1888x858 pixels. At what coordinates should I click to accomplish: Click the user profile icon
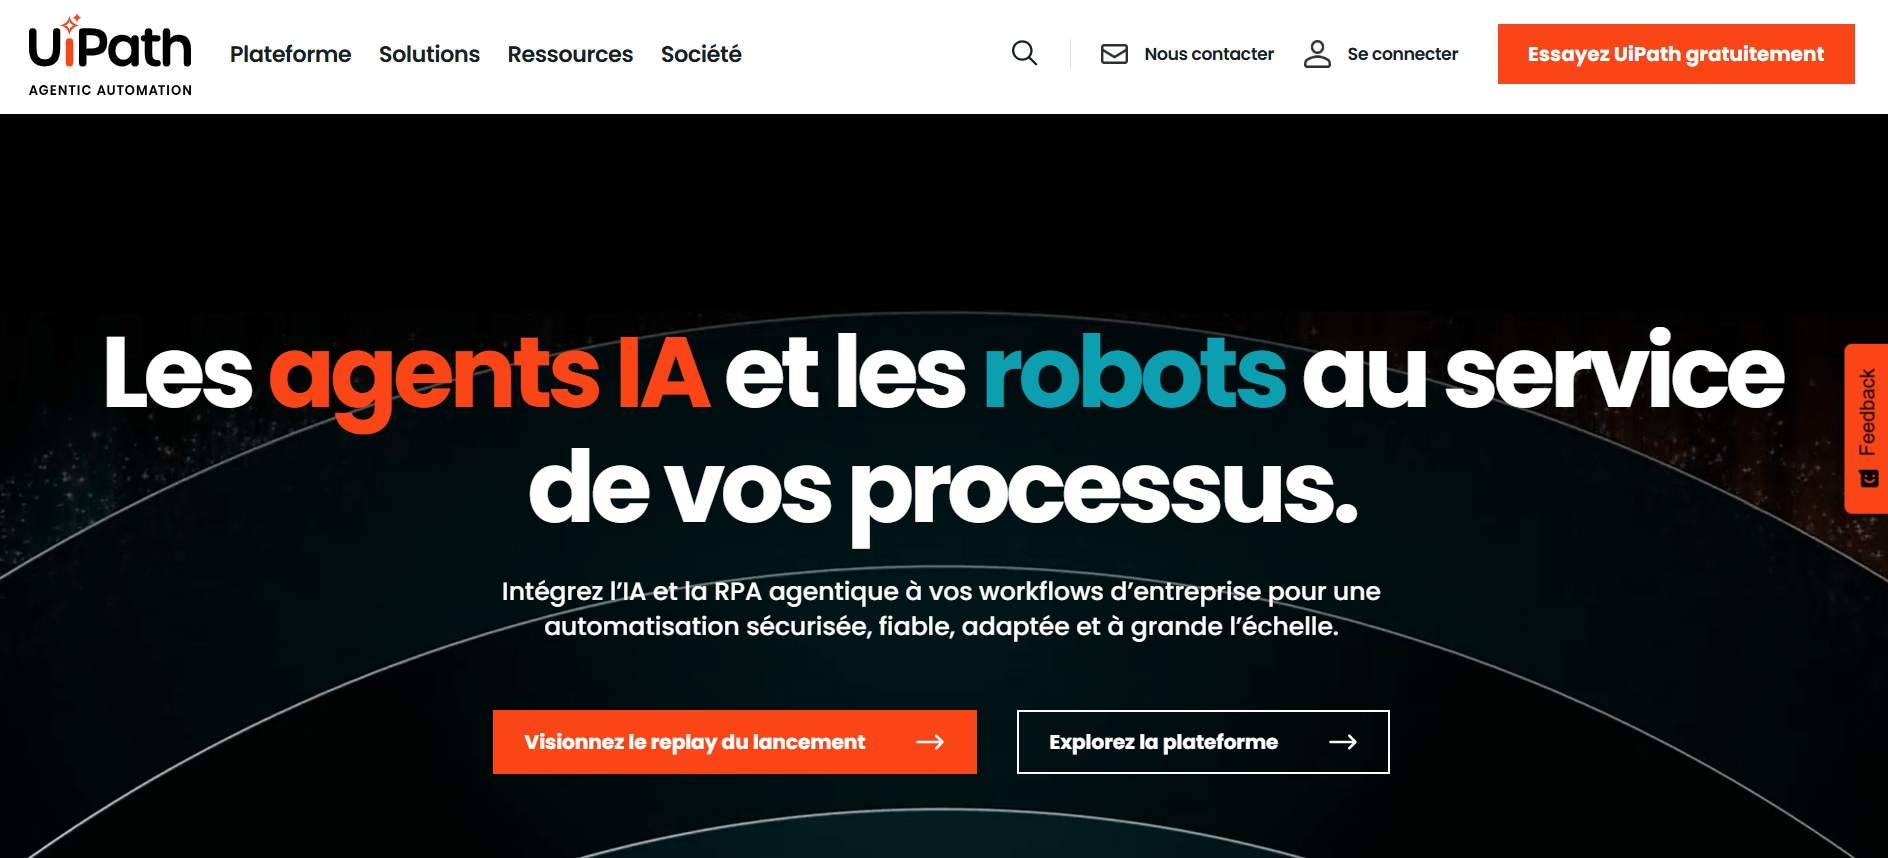point(1317,54)
